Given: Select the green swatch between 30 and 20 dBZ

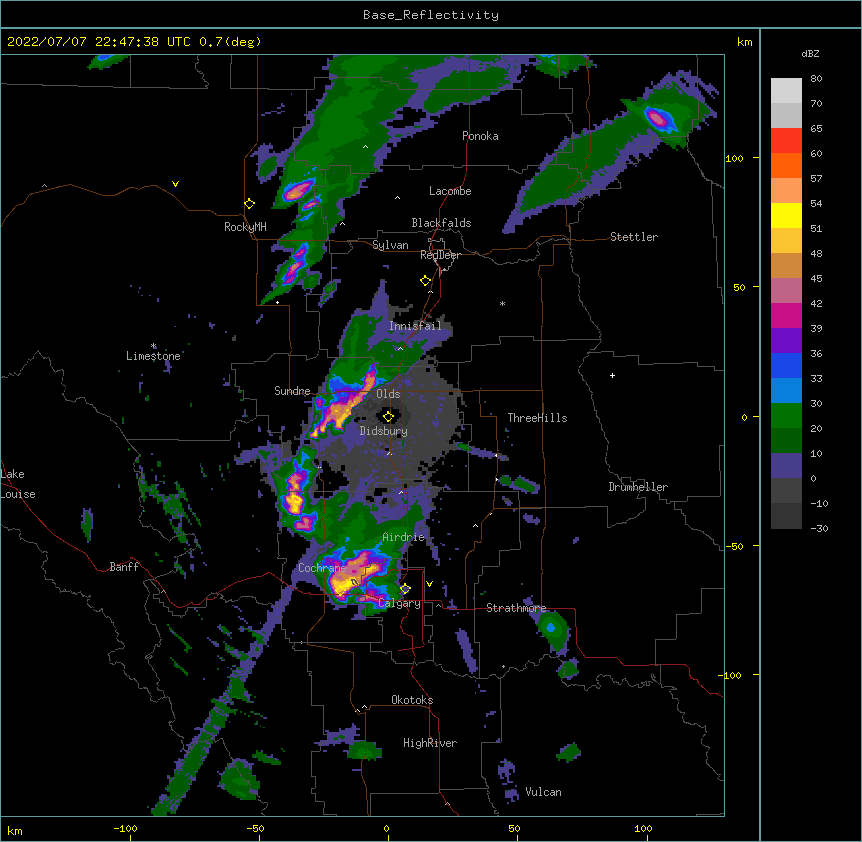Looking at the screenshot, I should 786,416.
